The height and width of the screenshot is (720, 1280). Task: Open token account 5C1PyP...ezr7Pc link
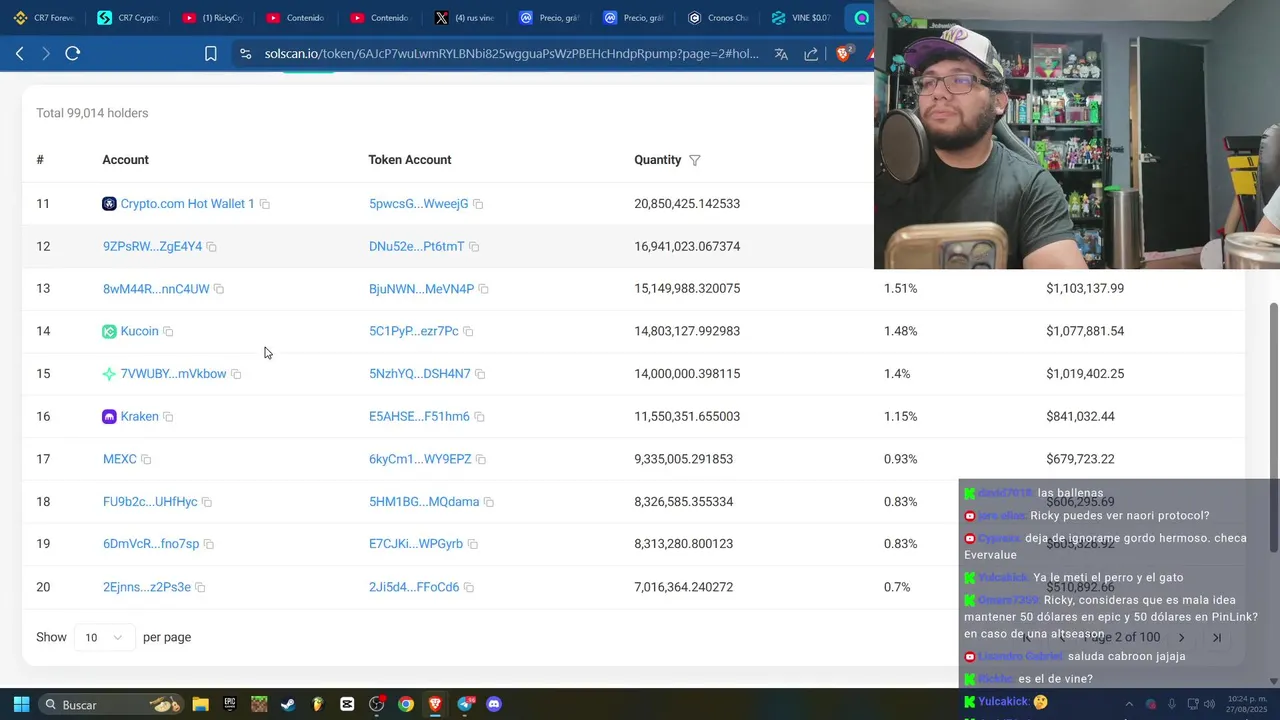tap(413, 331)
